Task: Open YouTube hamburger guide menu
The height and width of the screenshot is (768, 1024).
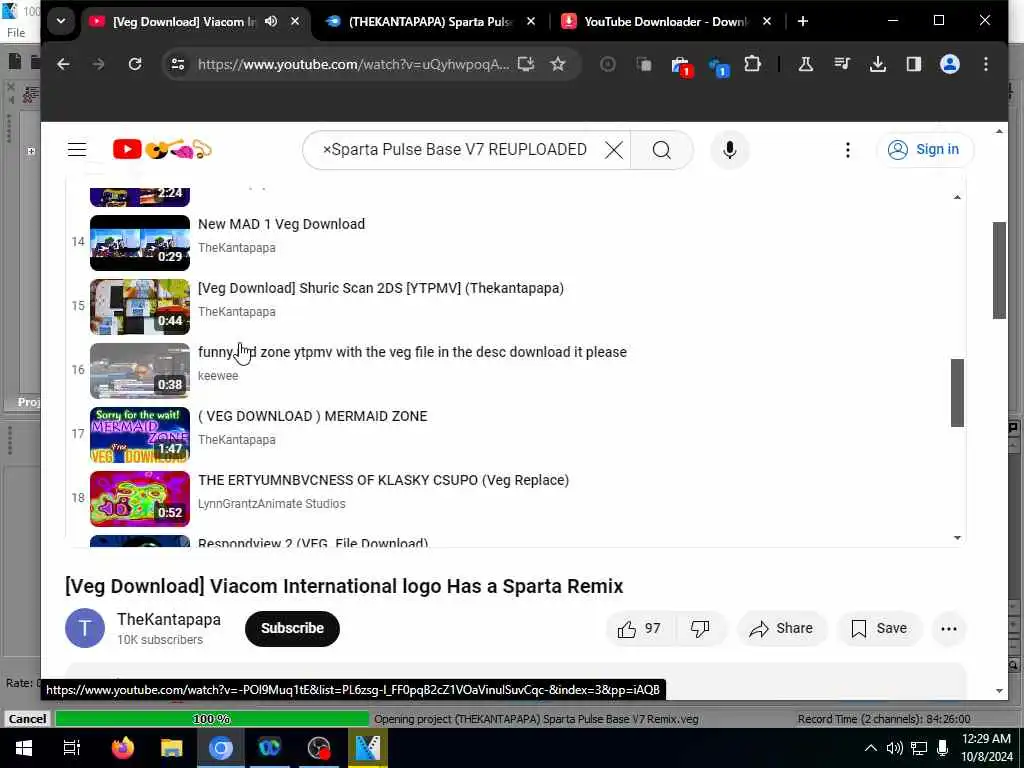Action: 77,150
